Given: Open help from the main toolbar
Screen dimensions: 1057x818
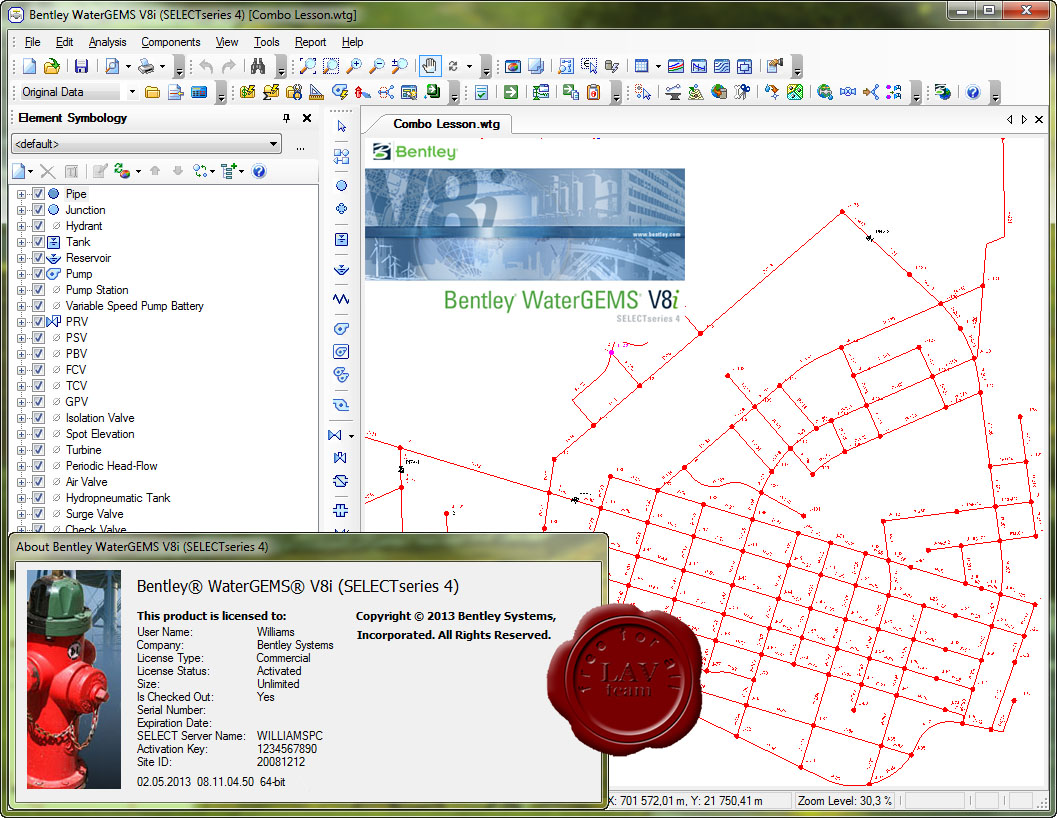Looking at the screenshot, I should pos(973,92).
